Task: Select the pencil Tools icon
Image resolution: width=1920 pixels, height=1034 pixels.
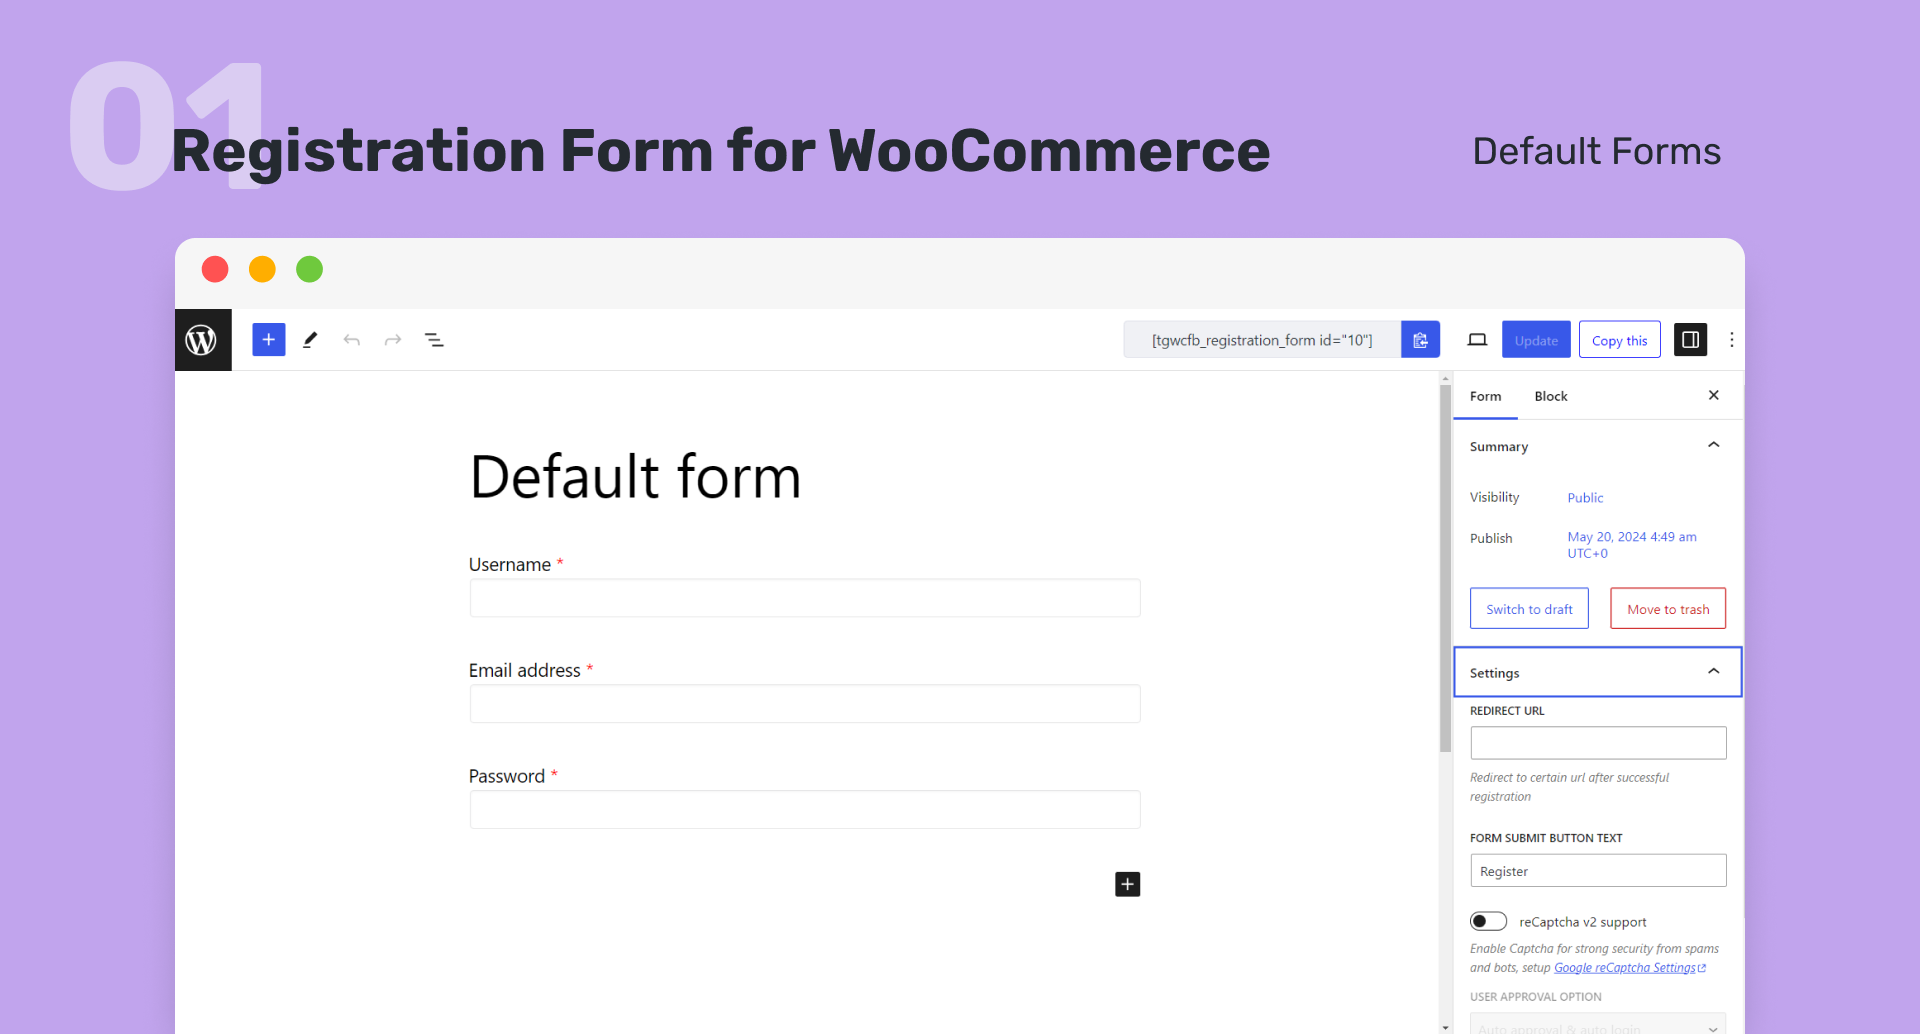Action: (310, 340)
